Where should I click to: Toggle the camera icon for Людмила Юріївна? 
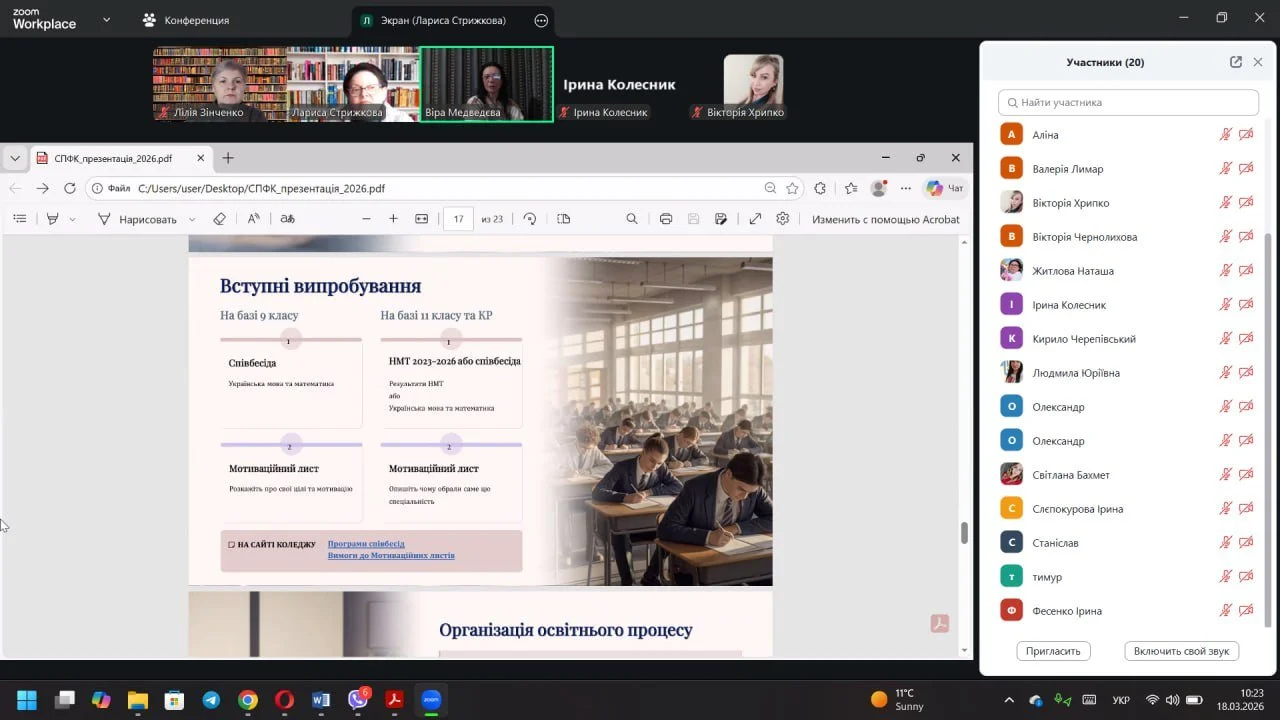tap(1246, 373)
